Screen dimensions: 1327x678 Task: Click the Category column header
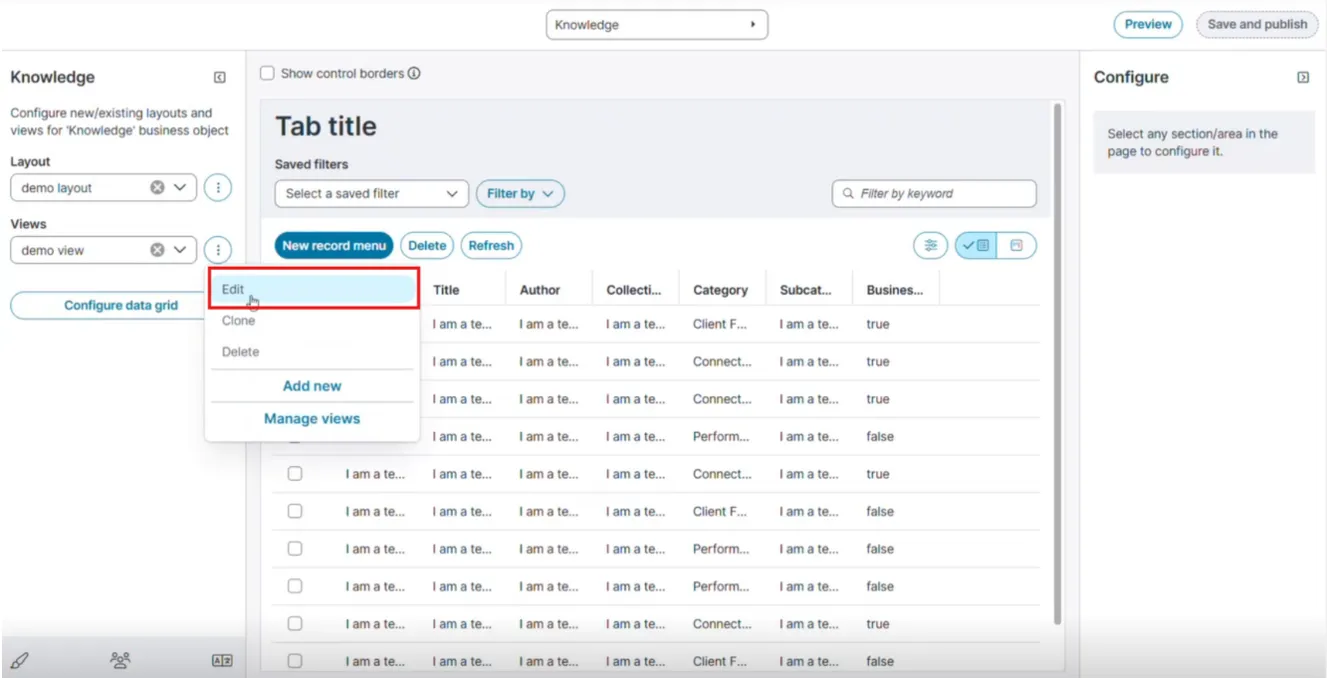coord(720,290)
